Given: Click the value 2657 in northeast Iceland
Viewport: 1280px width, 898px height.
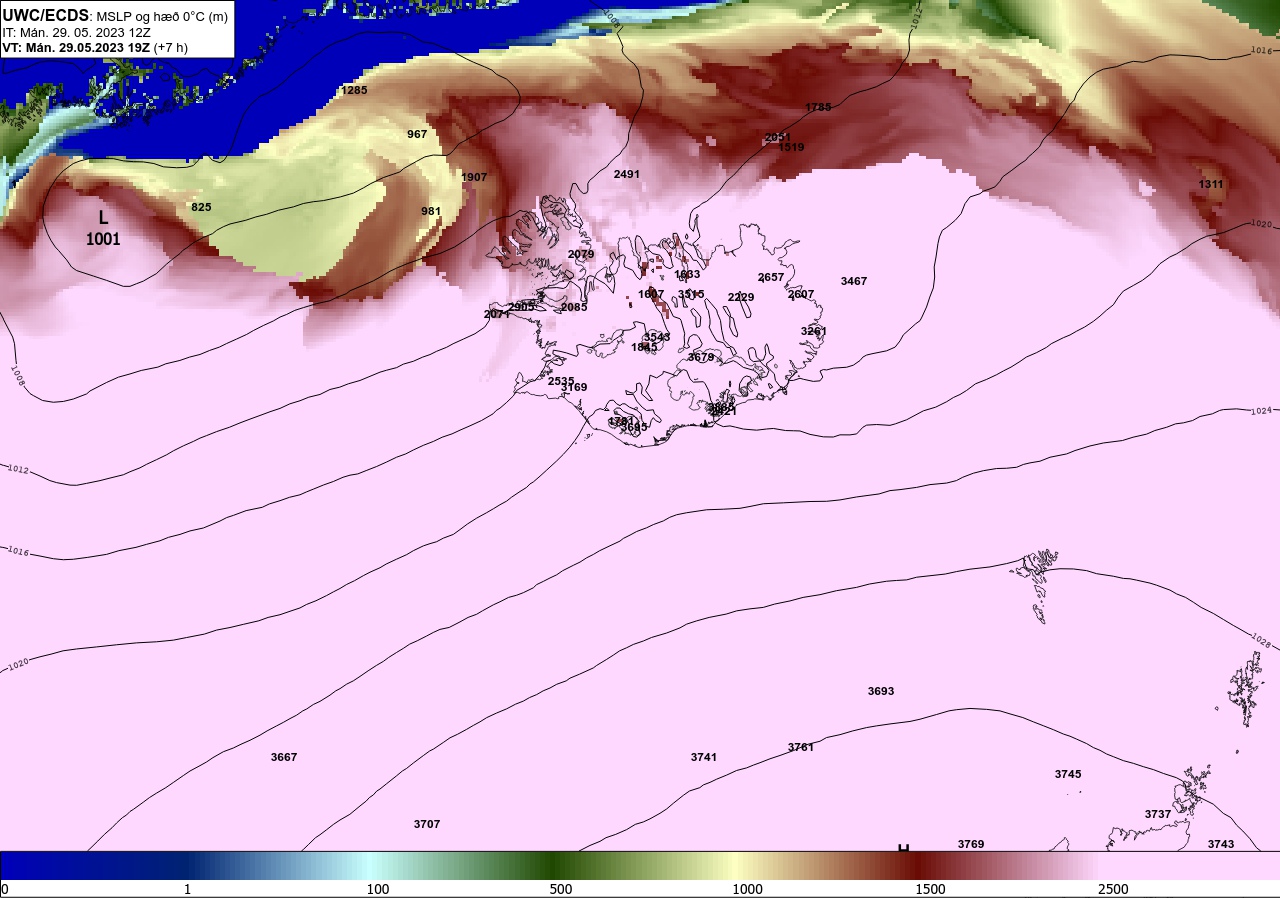Looking at the screenshot, I should tap(771, 277).
